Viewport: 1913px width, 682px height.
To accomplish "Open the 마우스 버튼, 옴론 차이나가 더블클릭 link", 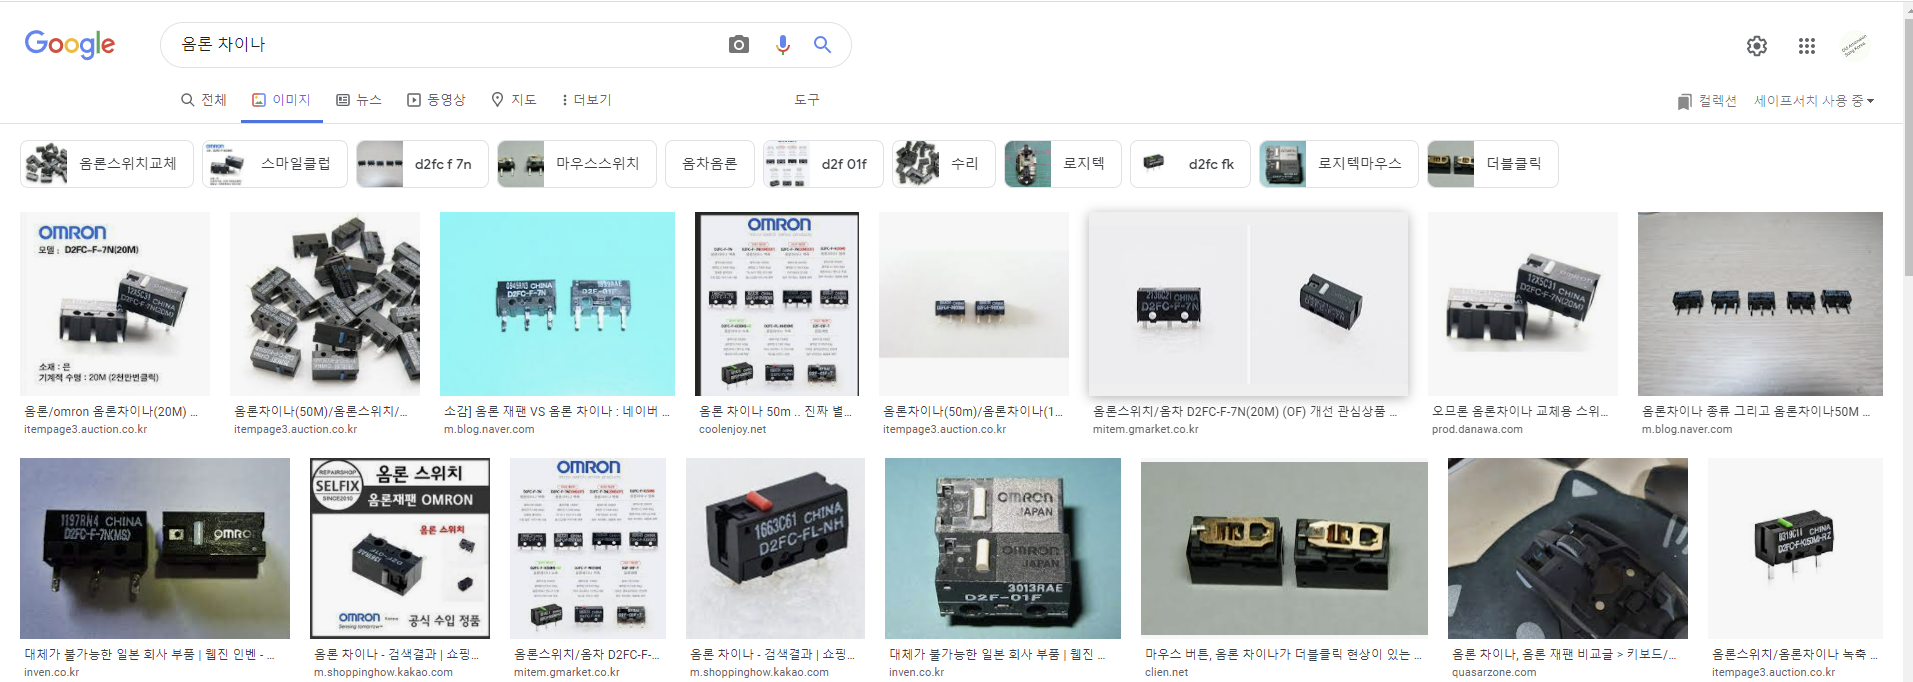I will tap(1283, 655).
